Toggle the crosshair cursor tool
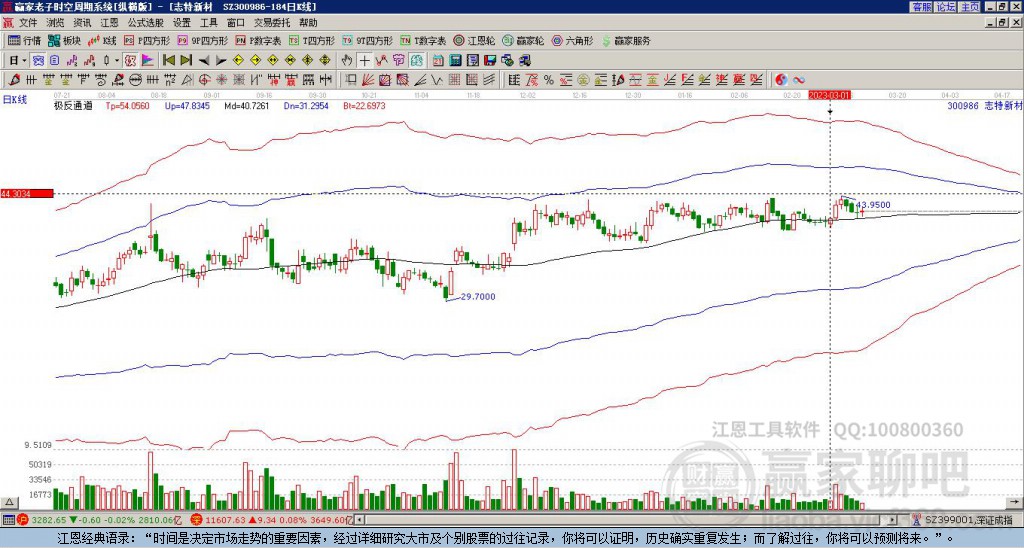 364,60
